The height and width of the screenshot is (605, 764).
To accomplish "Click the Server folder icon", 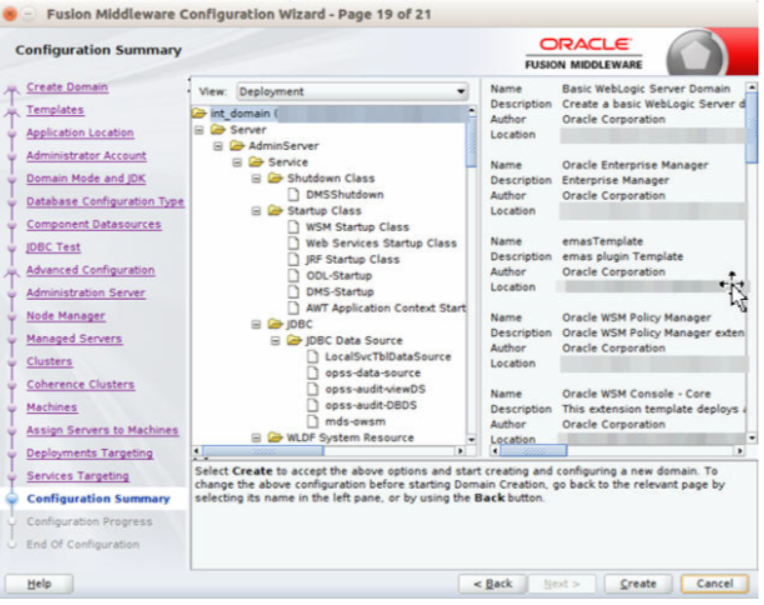I will [218, 130].
